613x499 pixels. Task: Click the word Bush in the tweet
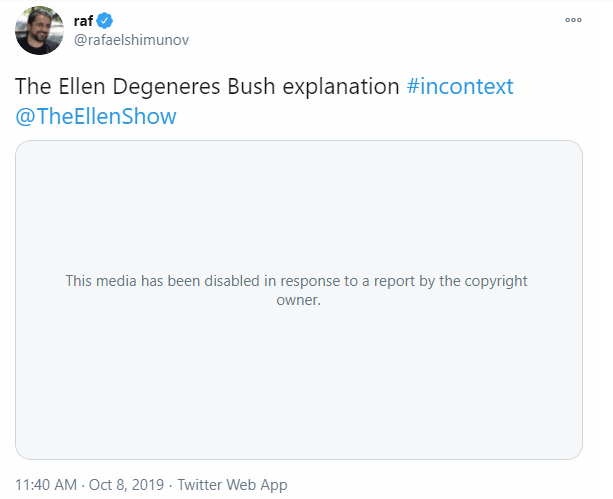(251, 86)
